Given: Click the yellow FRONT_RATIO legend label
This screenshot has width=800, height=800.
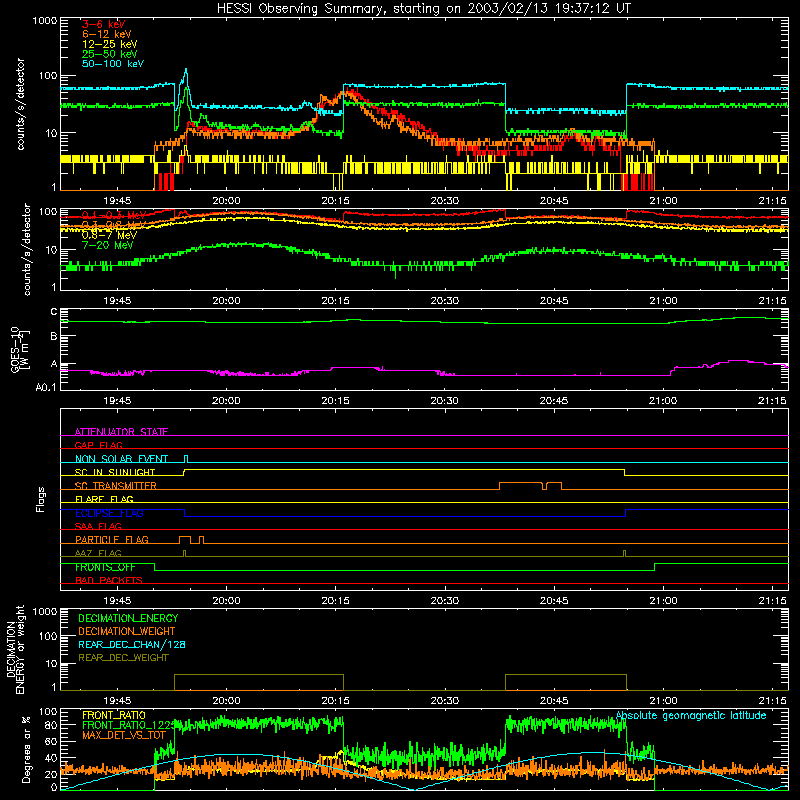Looking at the screenshot, I should 114,715.
